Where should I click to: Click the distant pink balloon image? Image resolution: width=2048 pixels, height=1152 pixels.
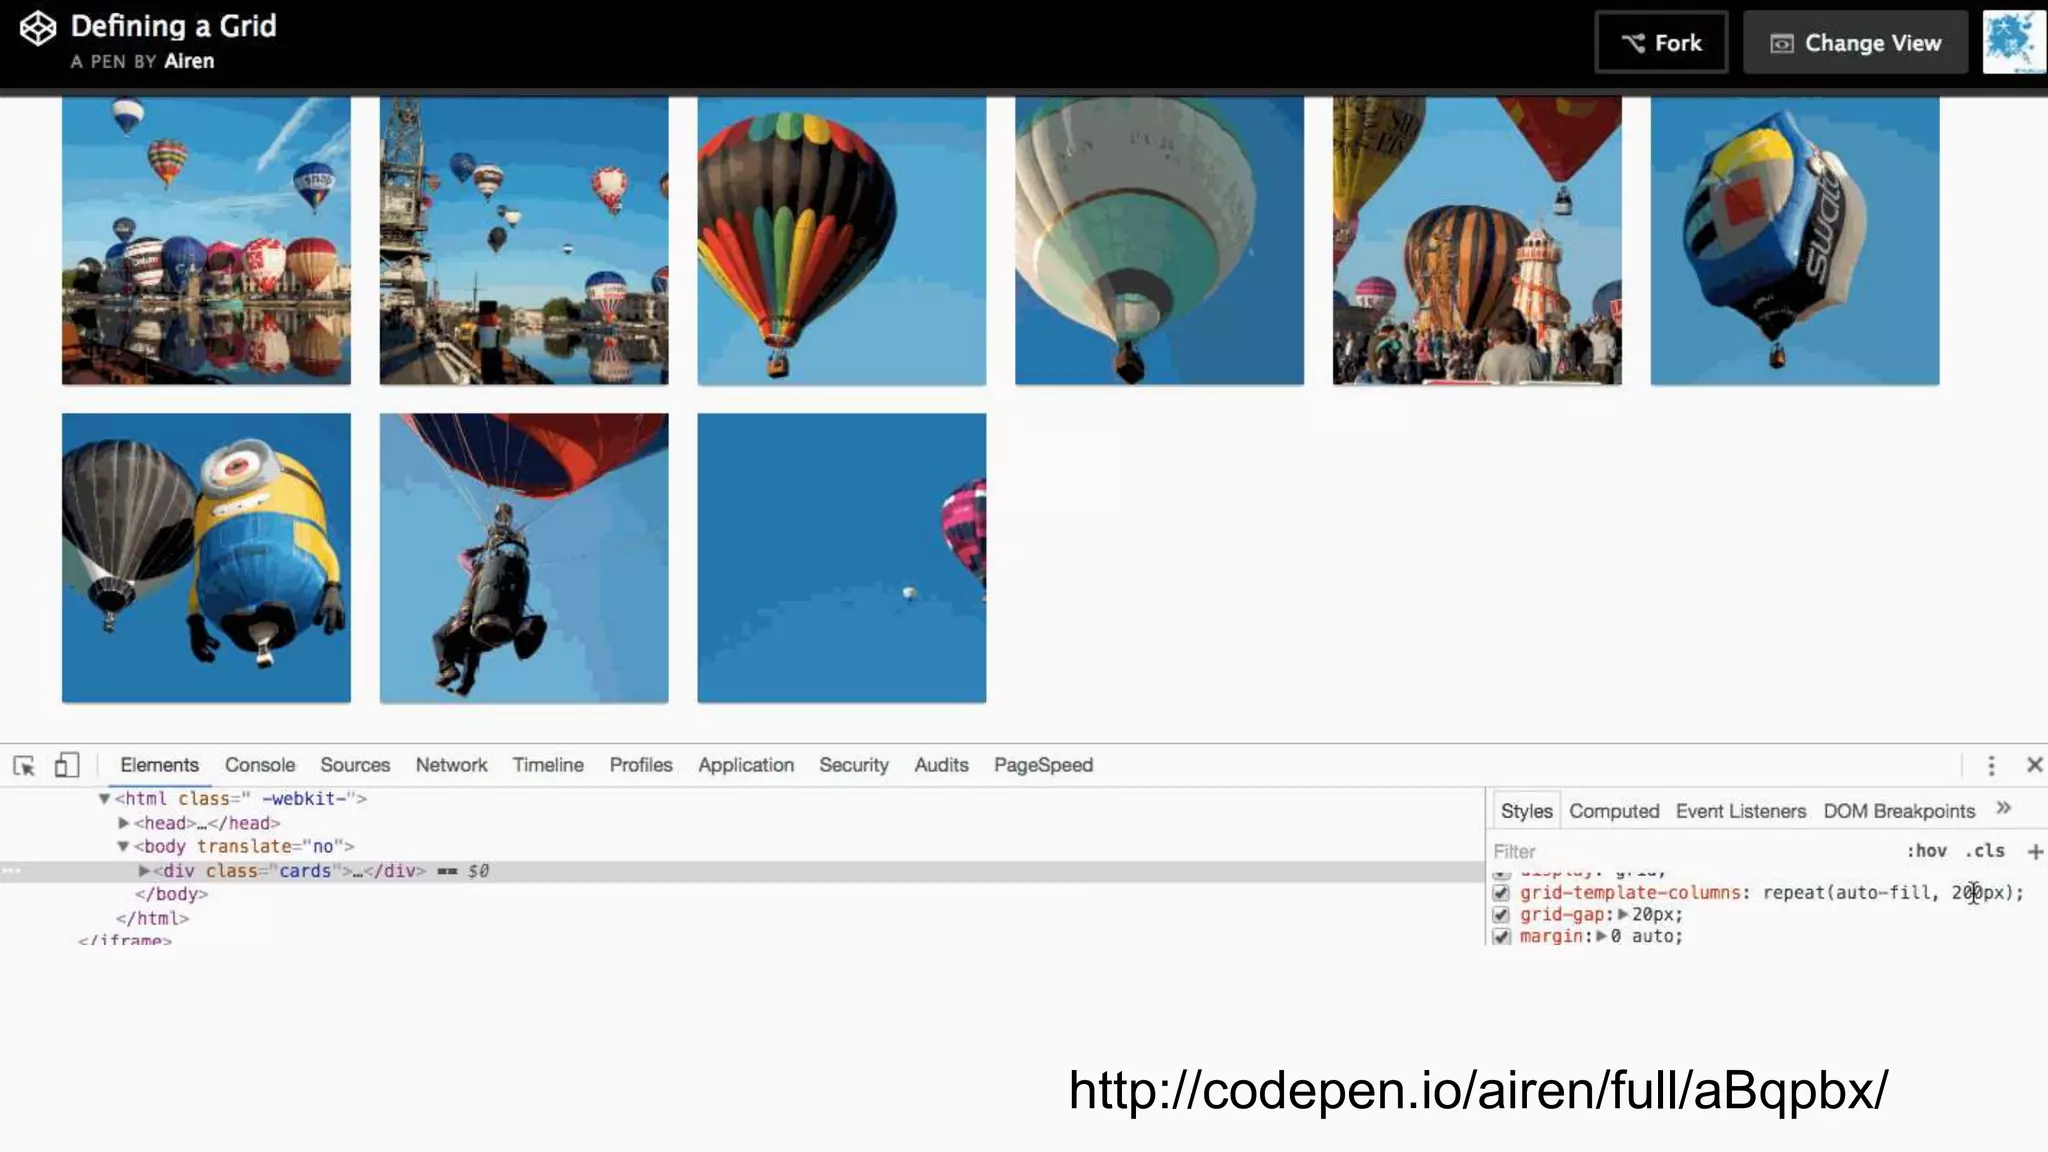842,558
